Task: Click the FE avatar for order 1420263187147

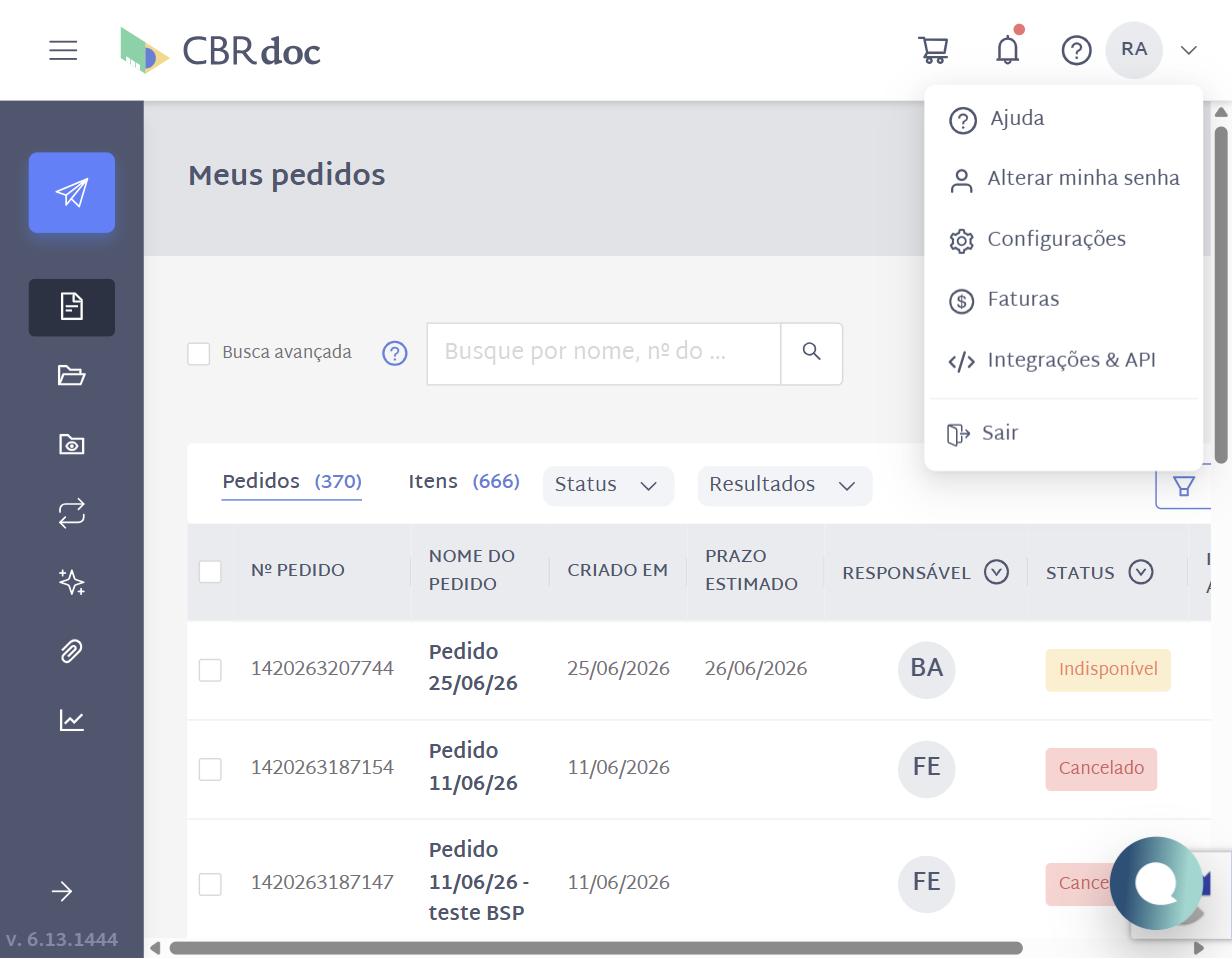Action: (x=927, y=883)
